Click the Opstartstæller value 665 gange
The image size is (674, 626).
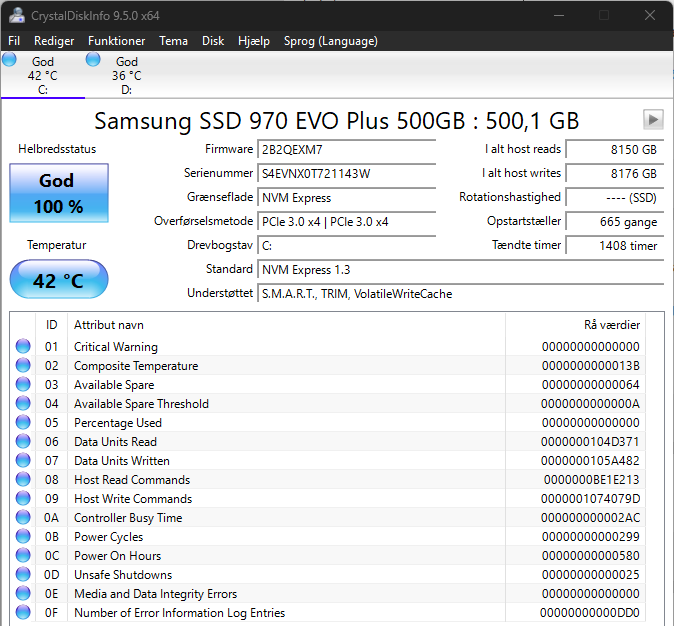pos(615,222)
